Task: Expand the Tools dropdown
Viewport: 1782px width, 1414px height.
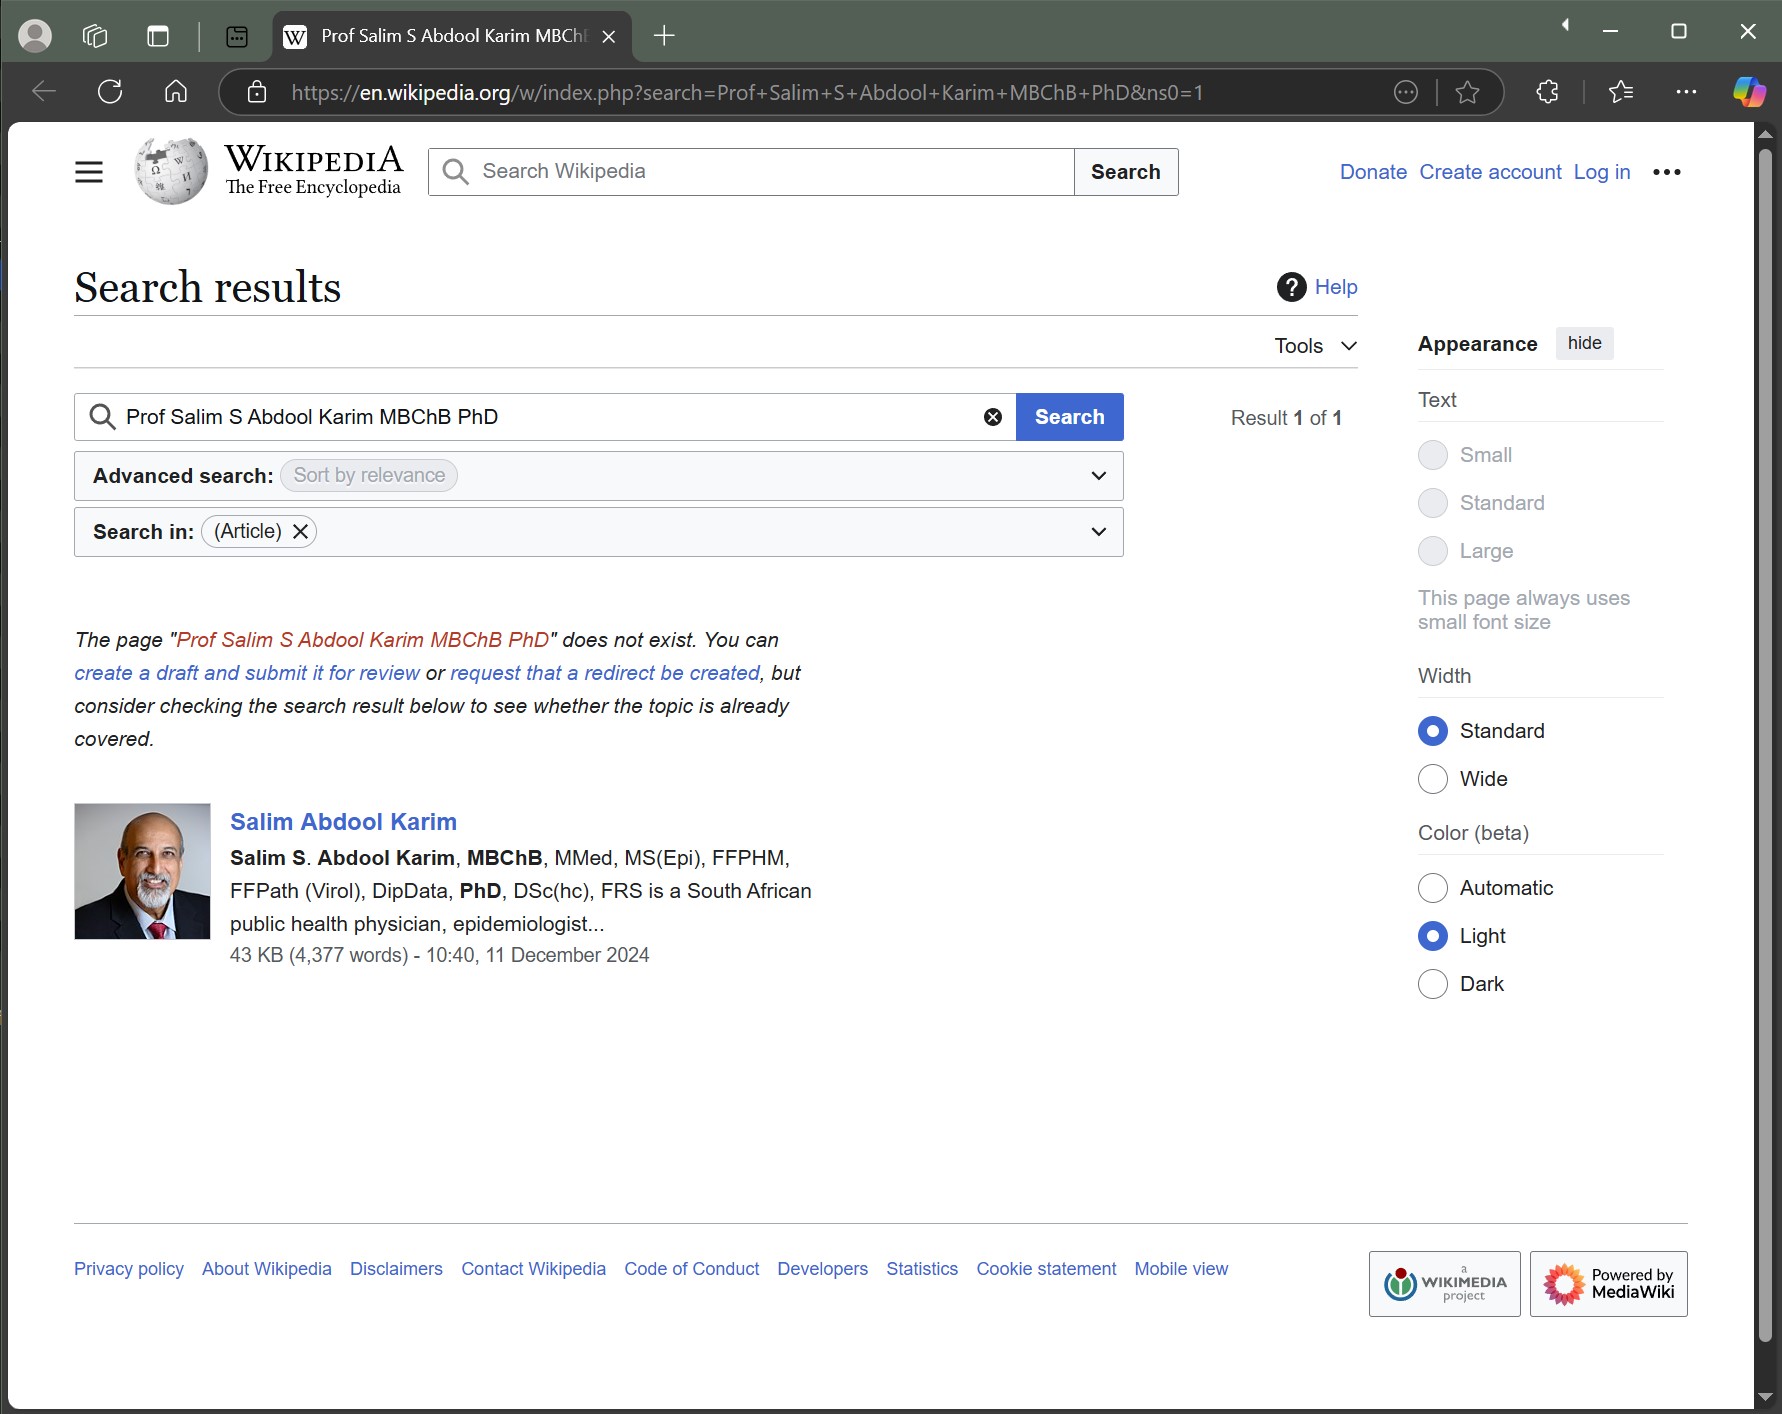Action: pyautogui.click(x=1315, y=346)
